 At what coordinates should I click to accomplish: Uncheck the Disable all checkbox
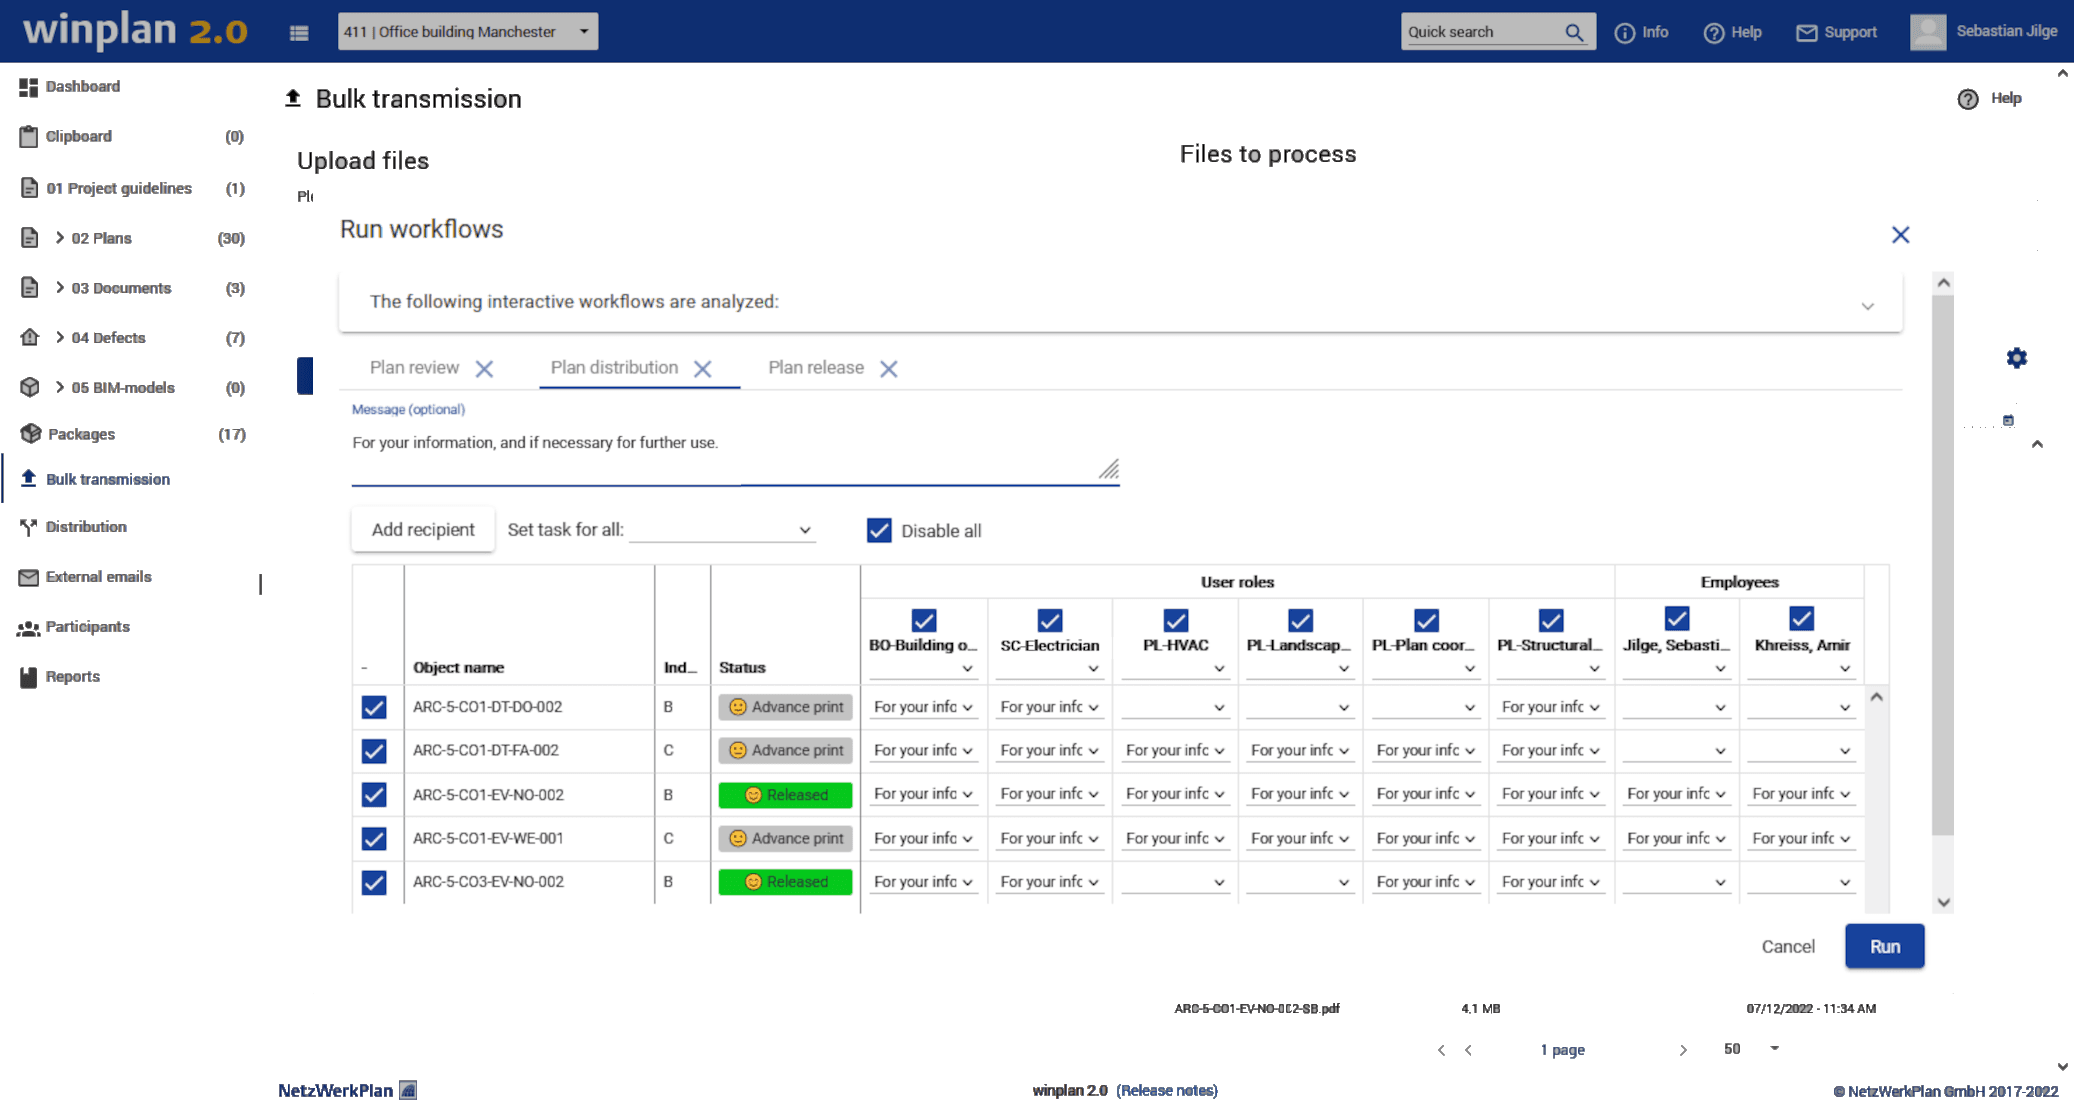879,530
